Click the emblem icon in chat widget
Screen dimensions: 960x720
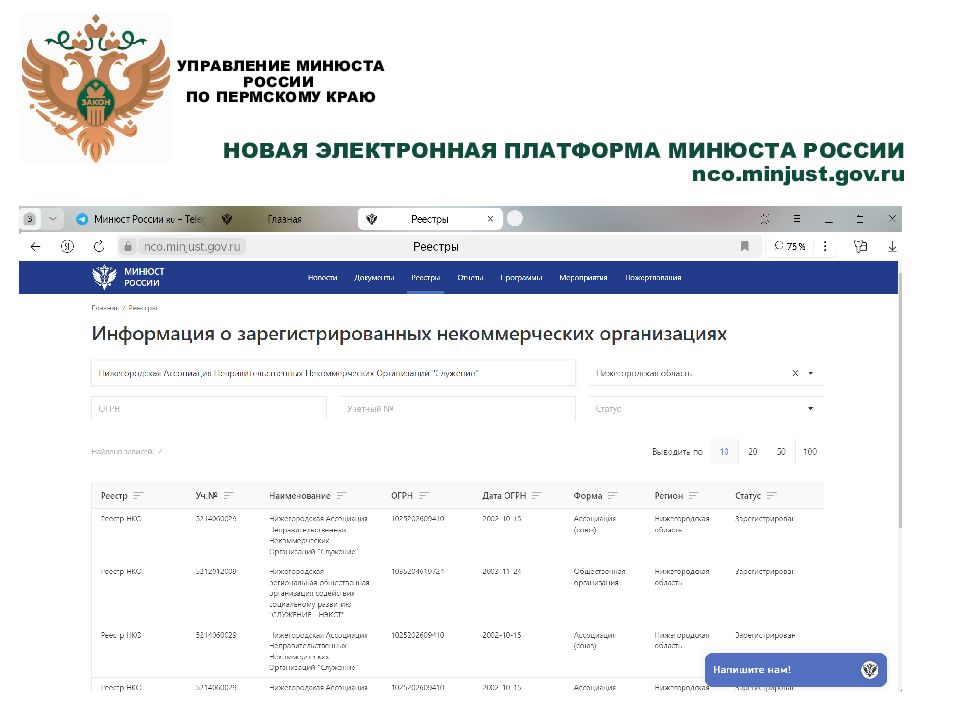(869, 670)
